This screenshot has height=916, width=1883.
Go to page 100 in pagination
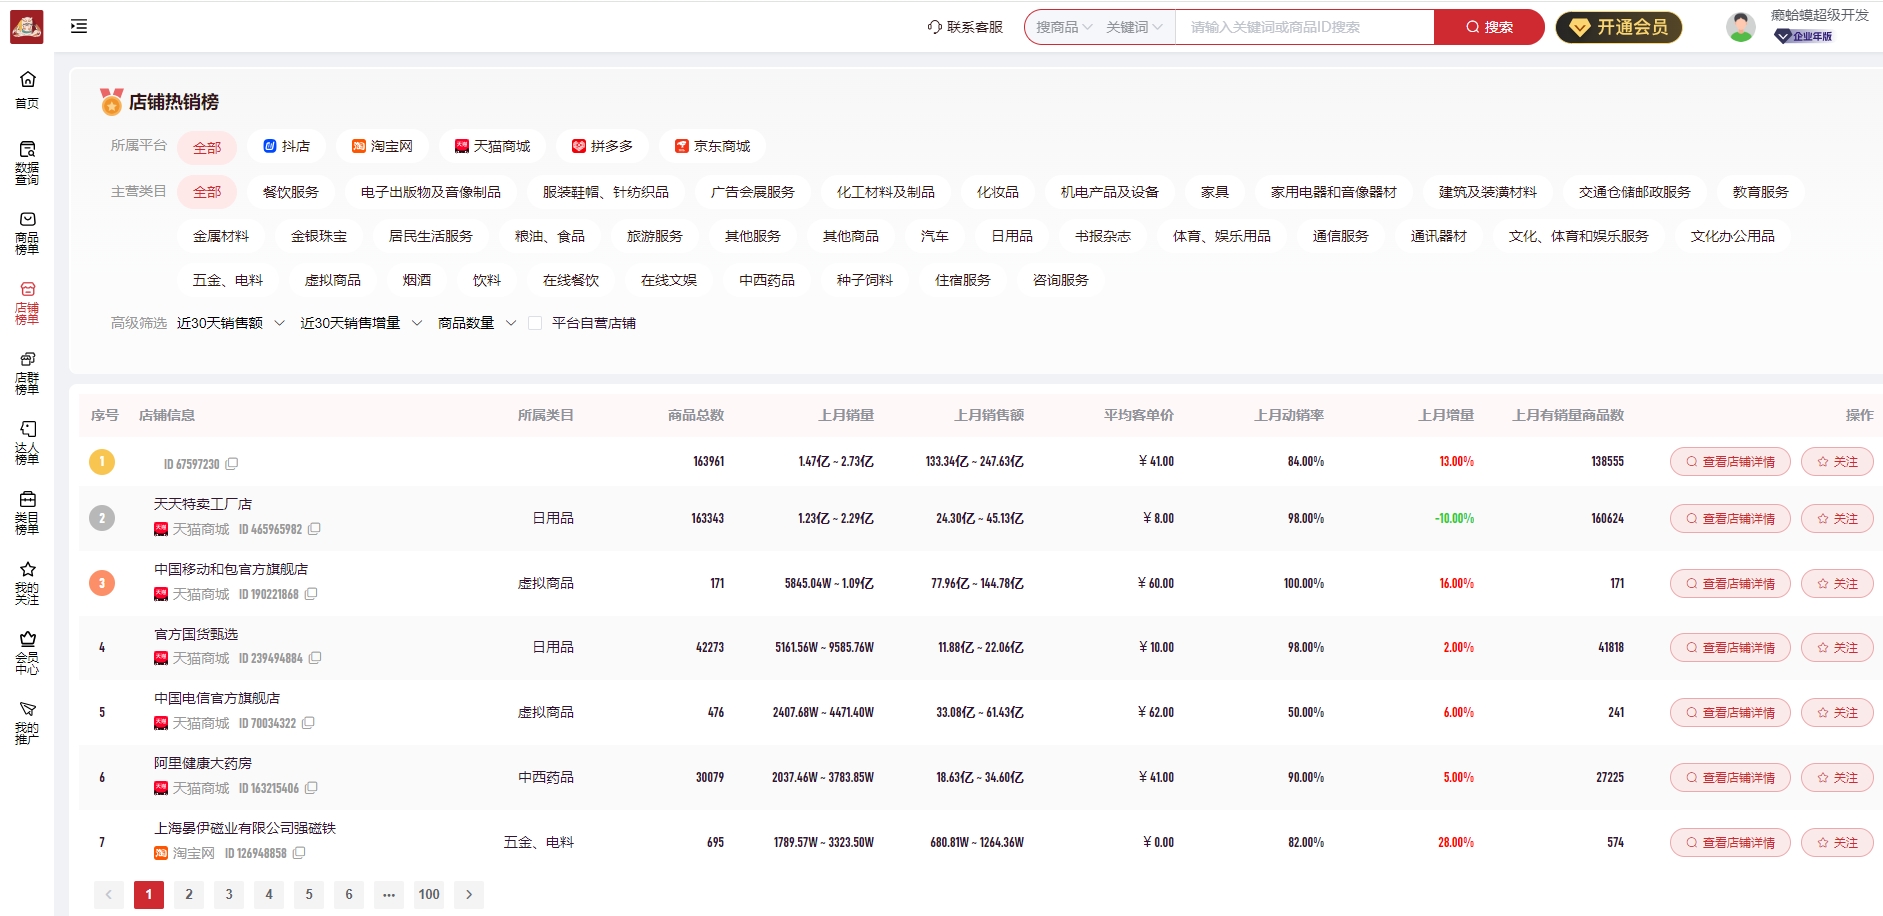coord(429,894)
